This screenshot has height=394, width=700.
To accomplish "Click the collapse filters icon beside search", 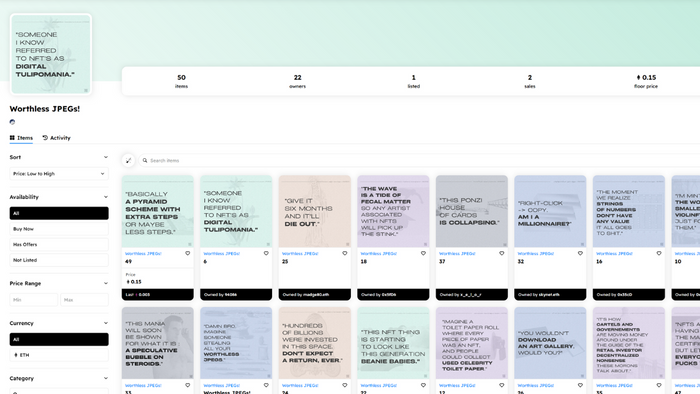I will click(x=129, y=160).
